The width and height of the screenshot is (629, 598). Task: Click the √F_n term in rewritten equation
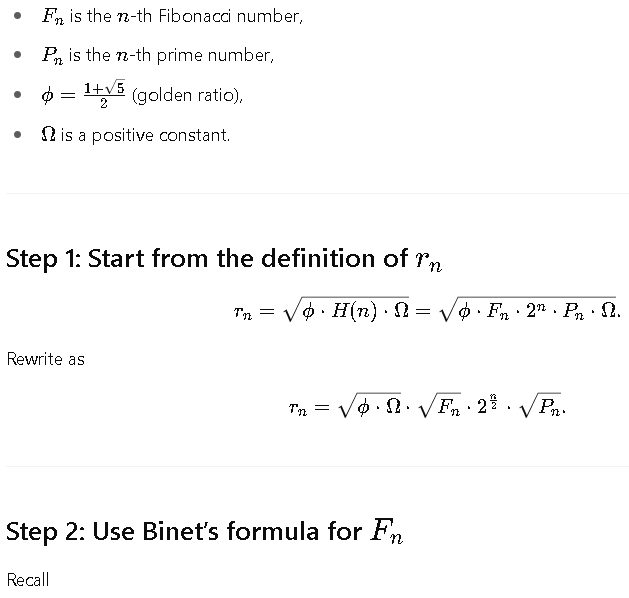pos(439,407)
